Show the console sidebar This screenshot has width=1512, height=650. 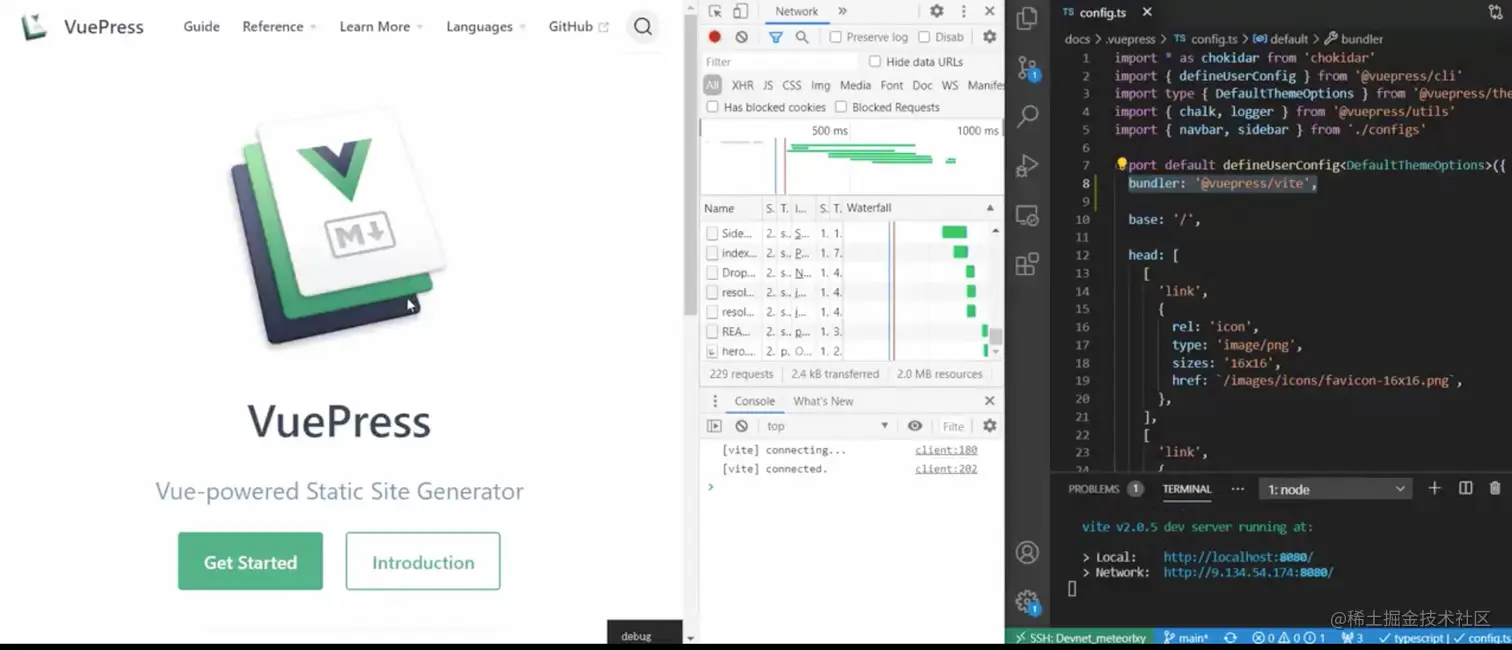(x=714, y=426)
